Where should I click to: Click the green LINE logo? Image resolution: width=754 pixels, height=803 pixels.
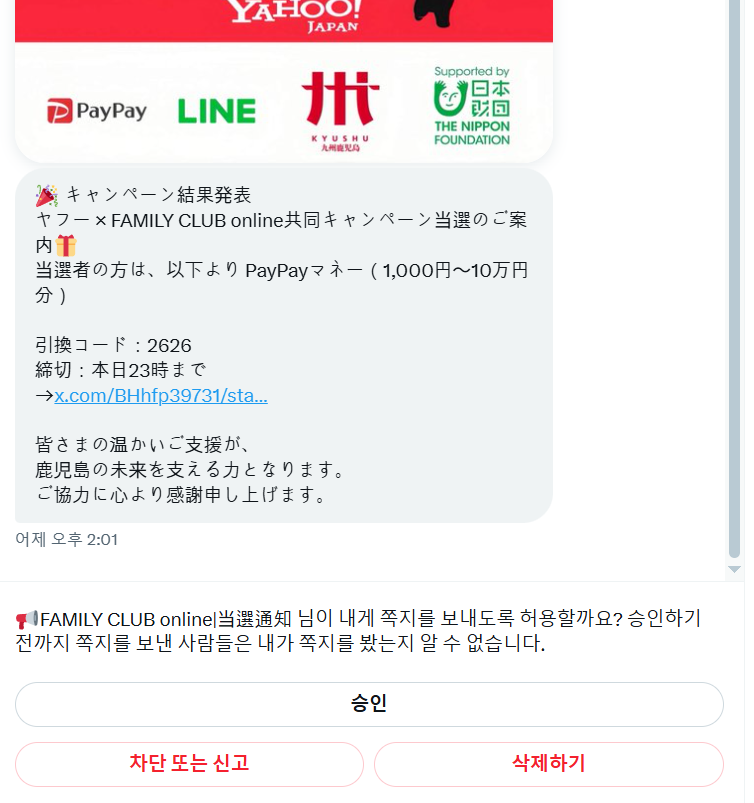click(217, 111)
